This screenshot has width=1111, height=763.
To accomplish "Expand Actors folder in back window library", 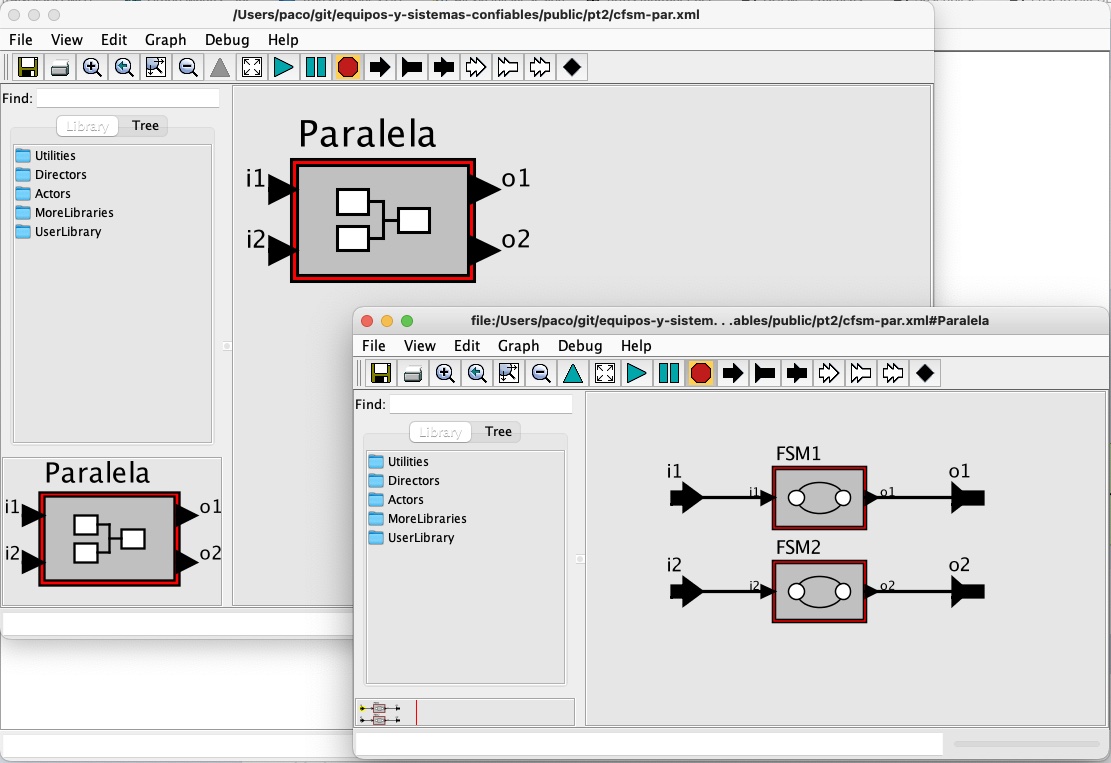I will (x=44, y=193).
